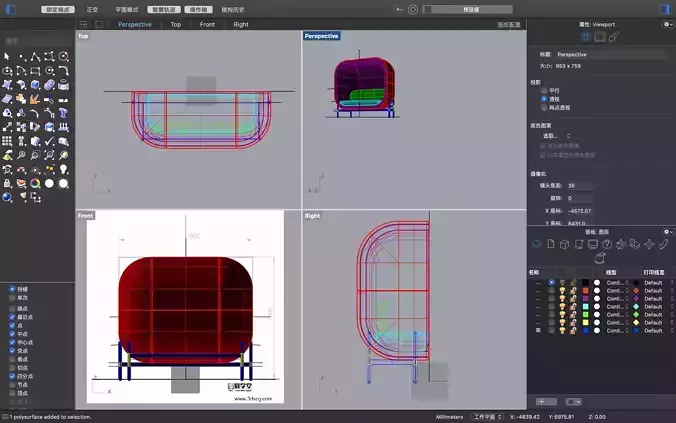Select the checkmark analysis tool icon

pos(50,141)
